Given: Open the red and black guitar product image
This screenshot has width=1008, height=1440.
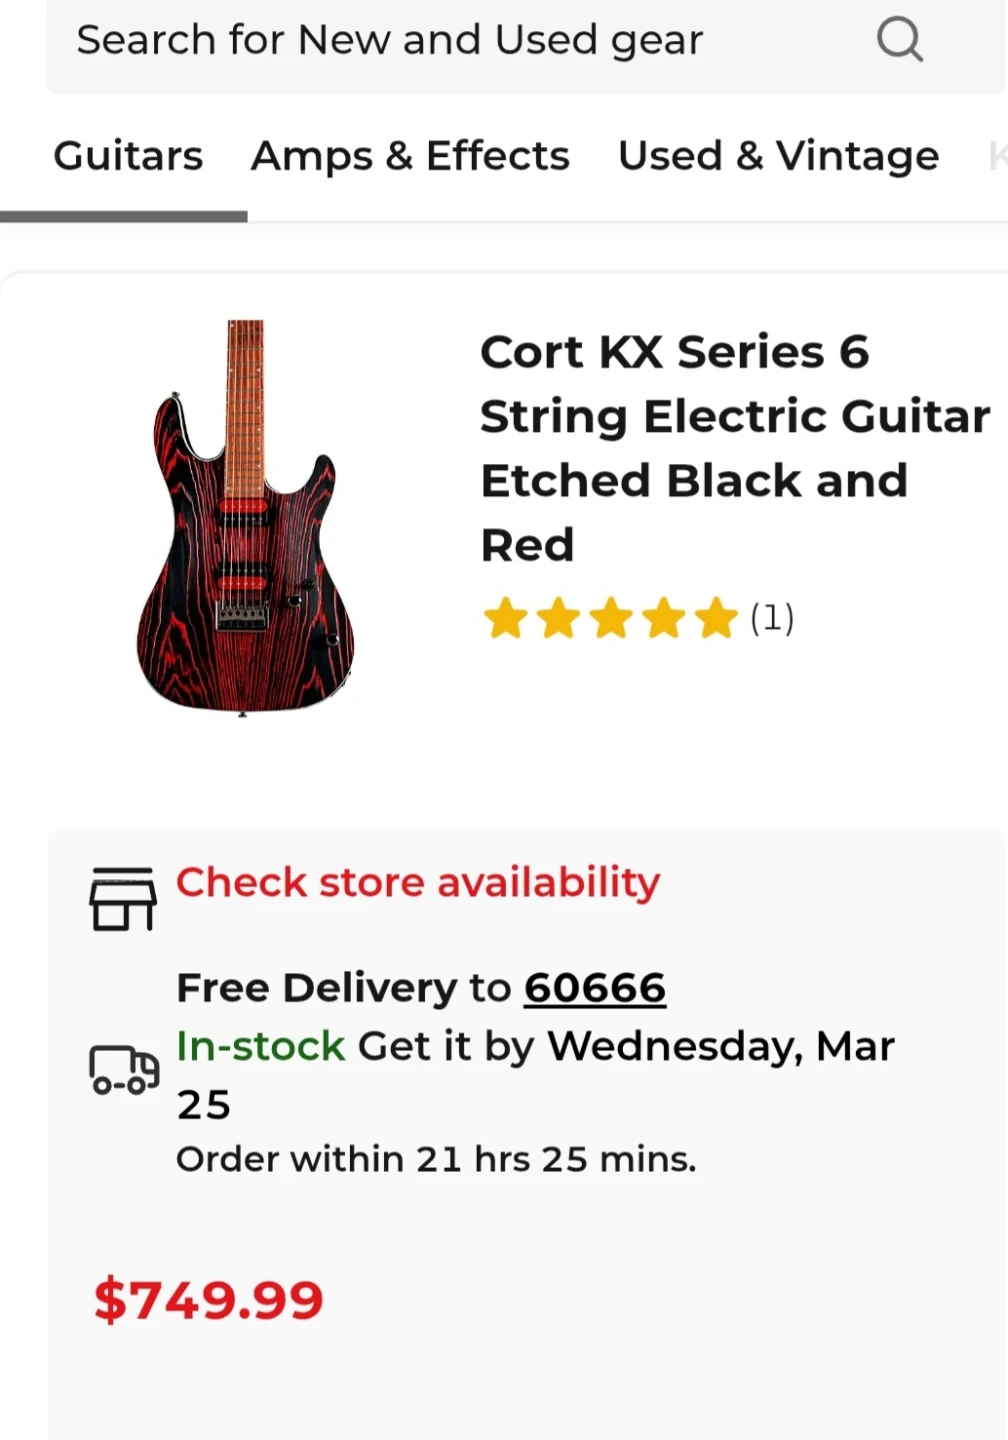Looking at the screenshot, I should click(245, 517).
